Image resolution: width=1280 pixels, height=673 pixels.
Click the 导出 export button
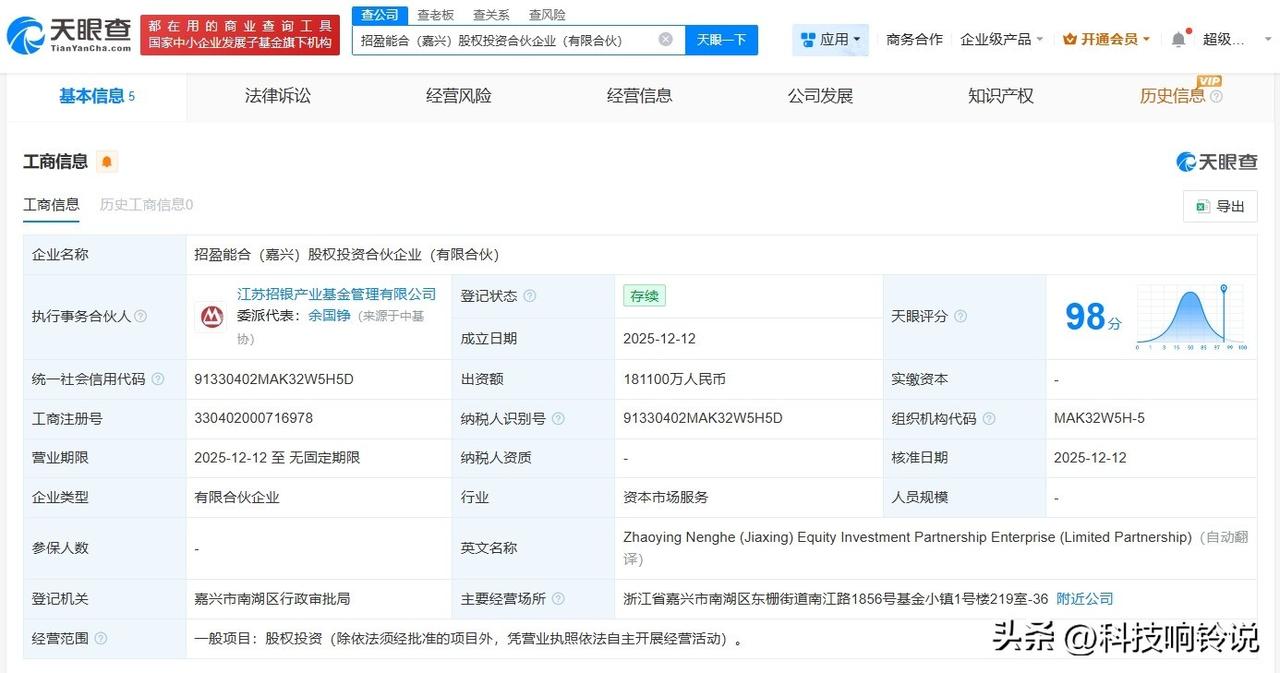1220,206
